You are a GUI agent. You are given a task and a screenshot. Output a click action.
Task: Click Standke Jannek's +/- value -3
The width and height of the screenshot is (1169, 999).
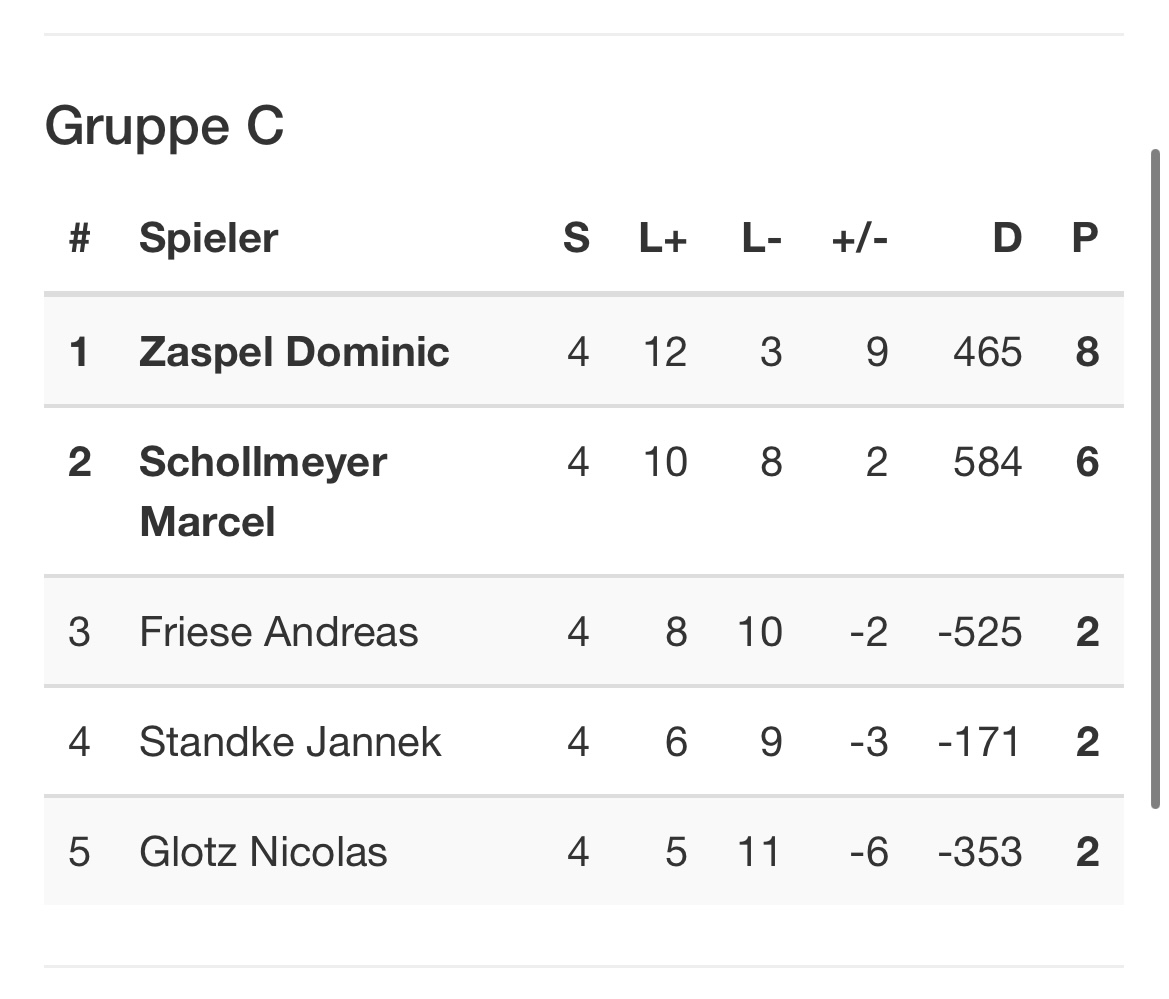point(868,742)
